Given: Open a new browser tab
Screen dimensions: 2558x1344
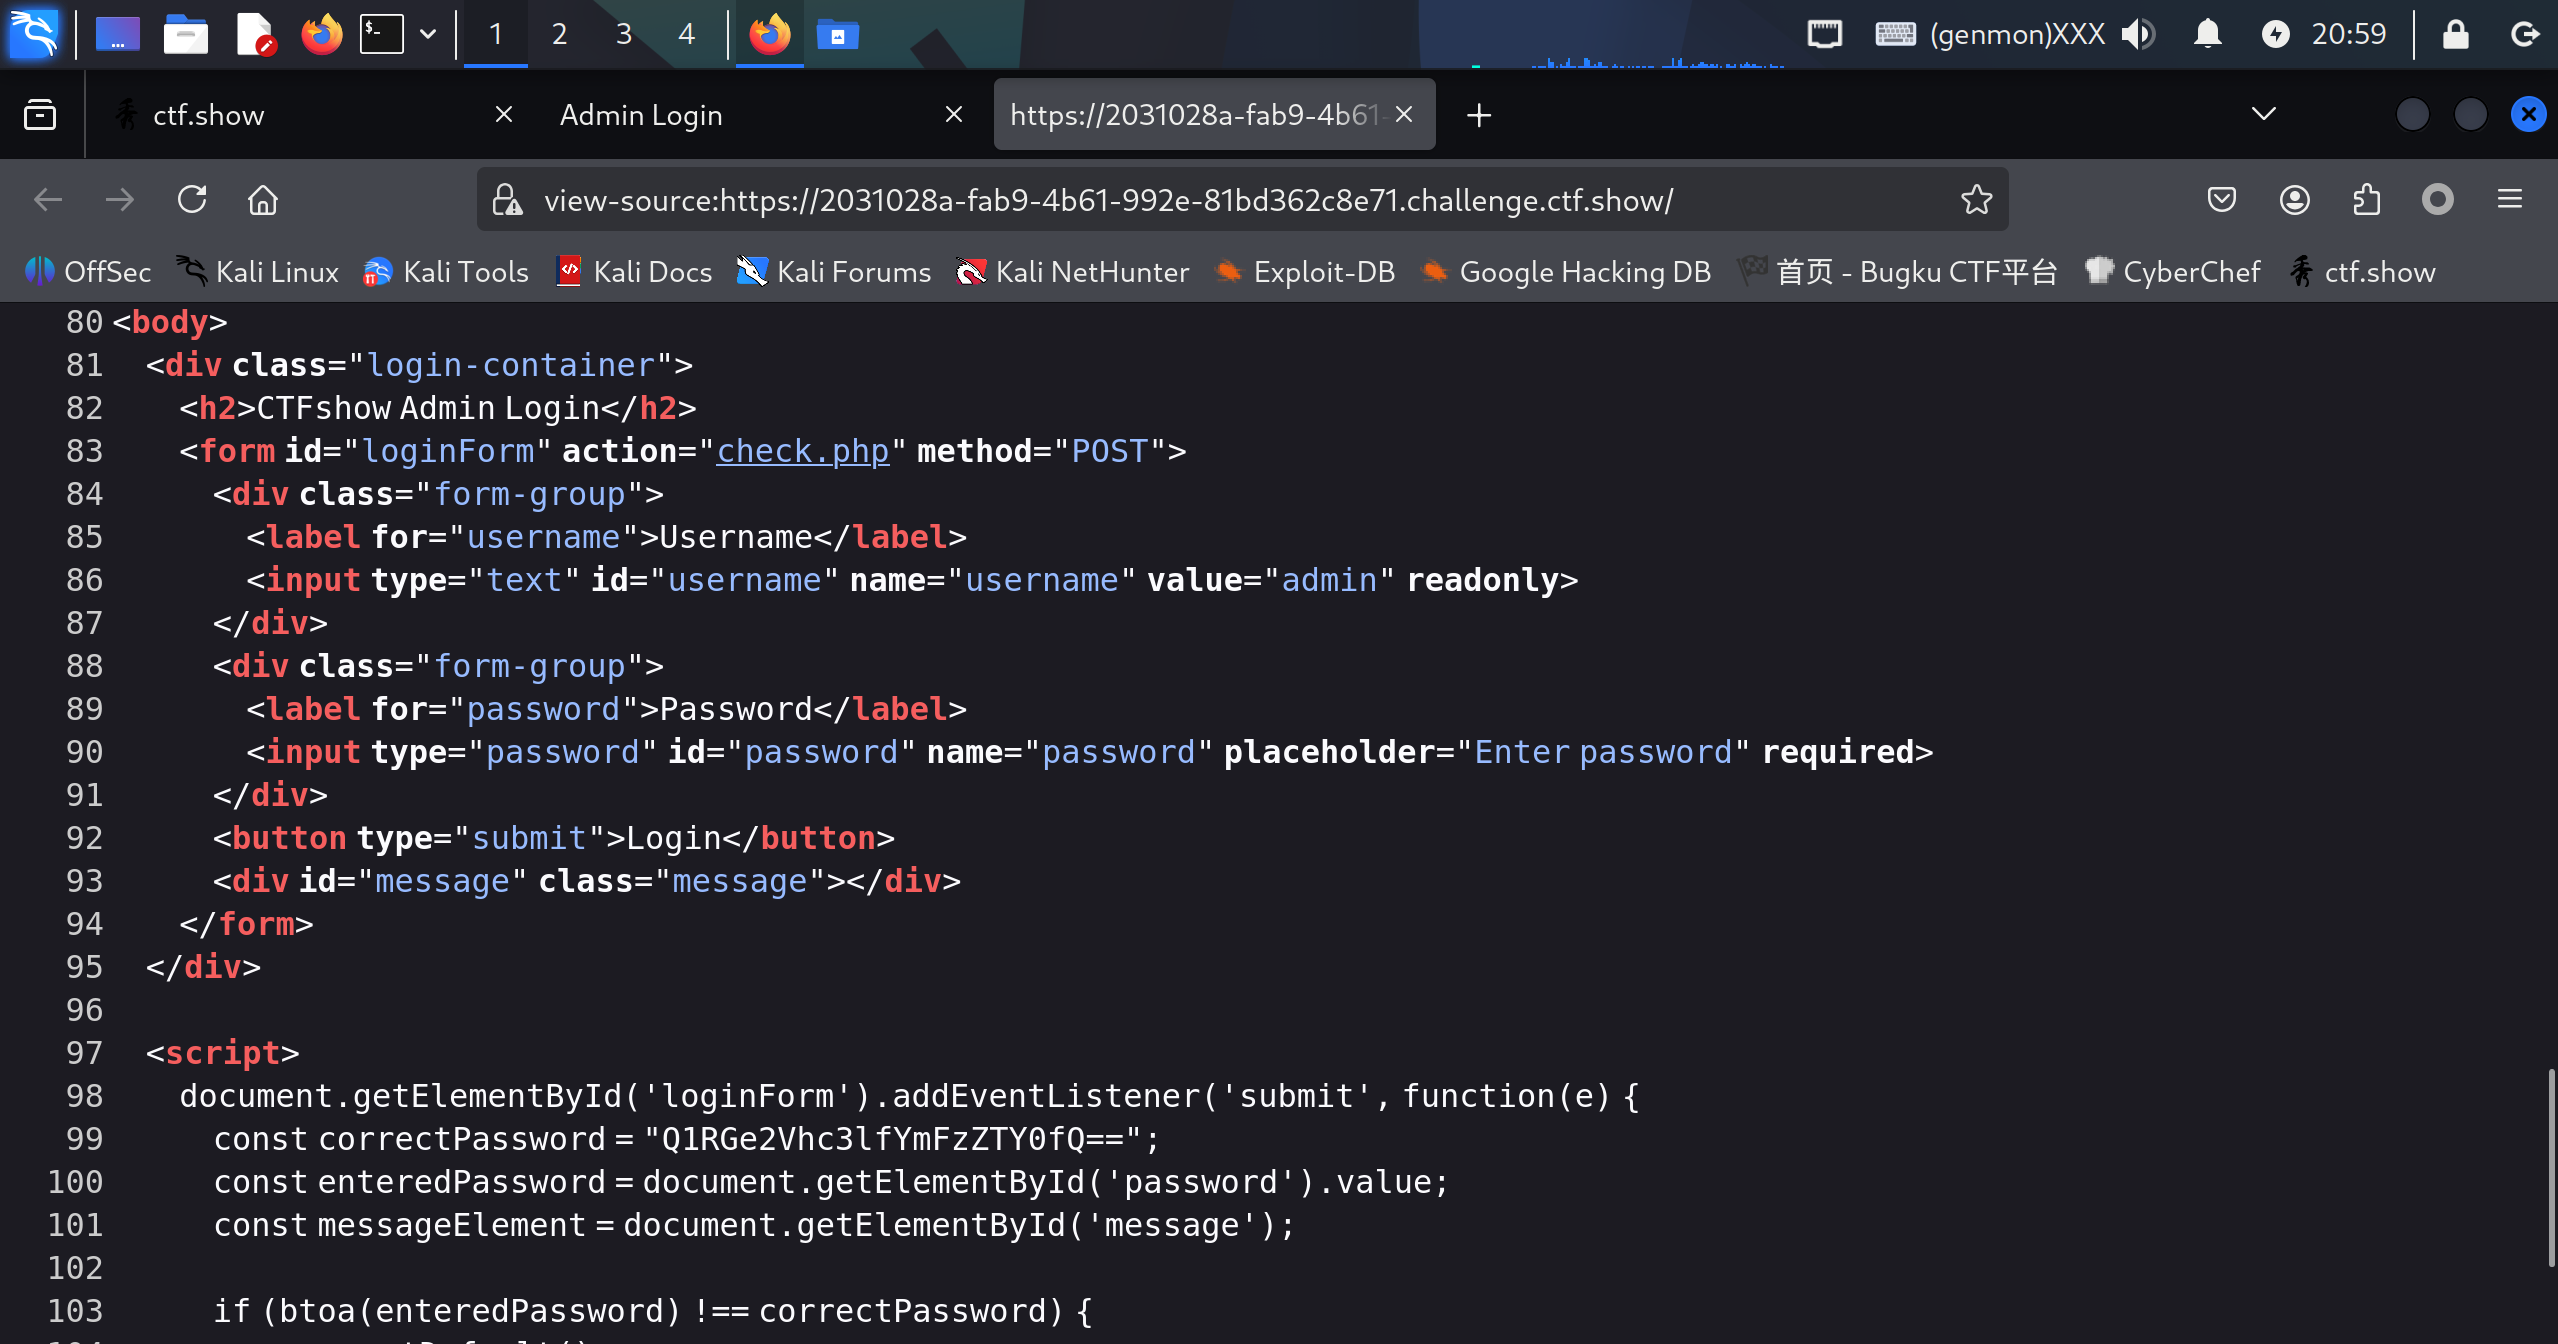Looking at the screenshot, I should [x=1479, y=115].
